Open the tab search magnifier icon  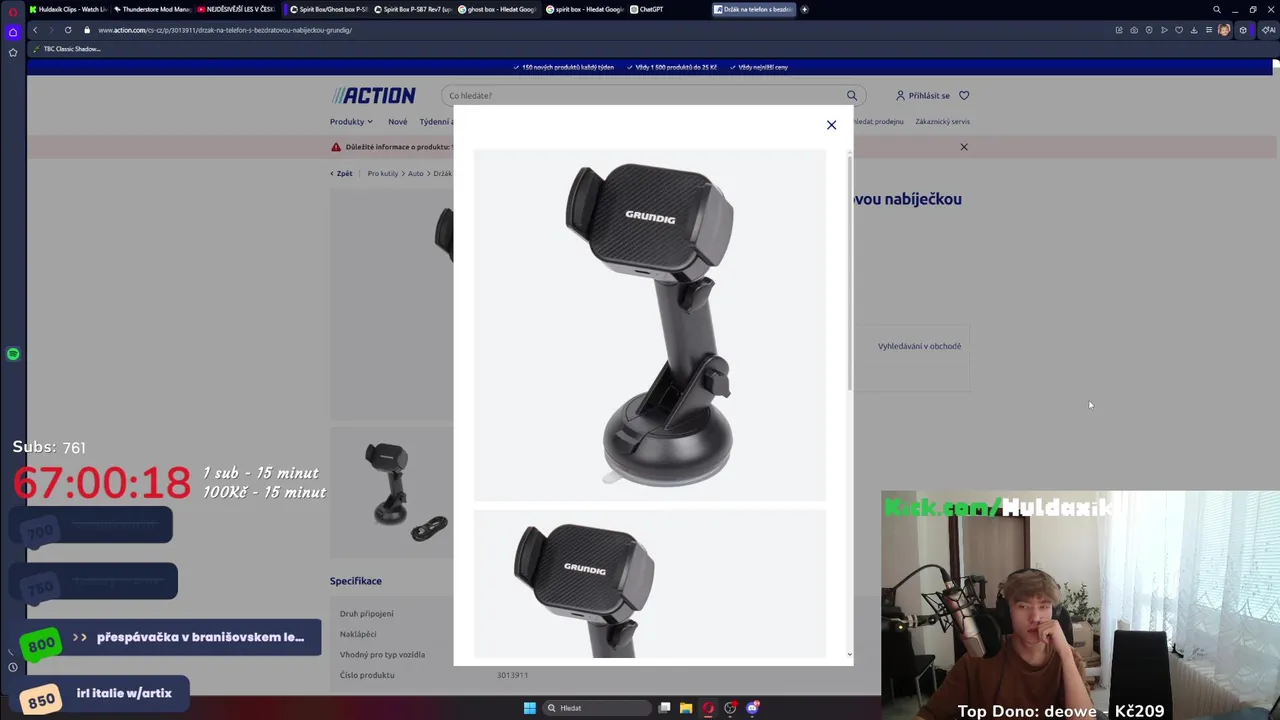pyautogui.click(x=1217, y=9)
